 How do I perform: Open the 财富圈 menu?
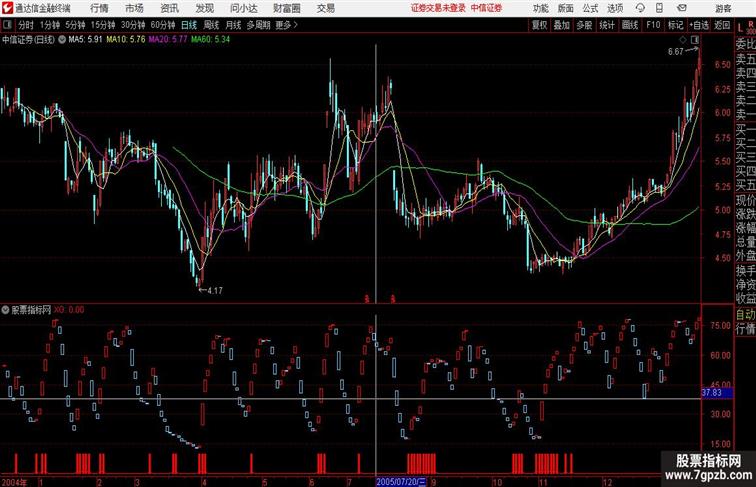coord(286,8)
